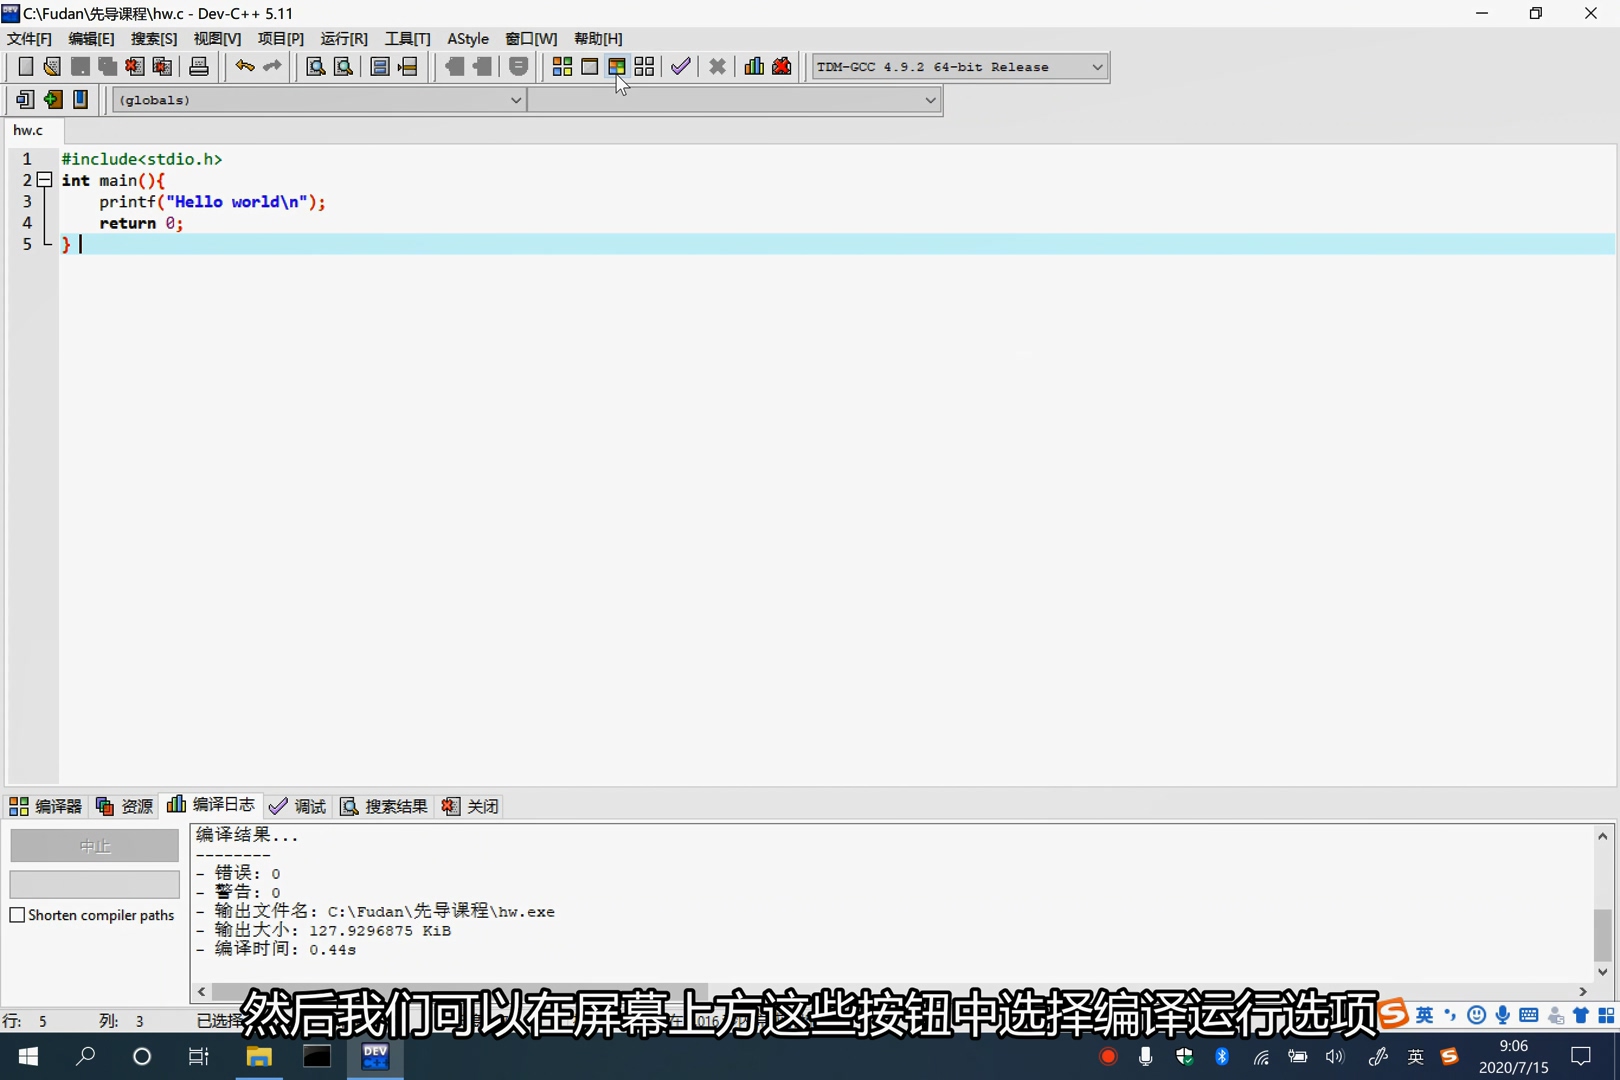Click the Profile analysis chart icon
Screen dimensions: 1620x1080
click(x=754, y=67)
